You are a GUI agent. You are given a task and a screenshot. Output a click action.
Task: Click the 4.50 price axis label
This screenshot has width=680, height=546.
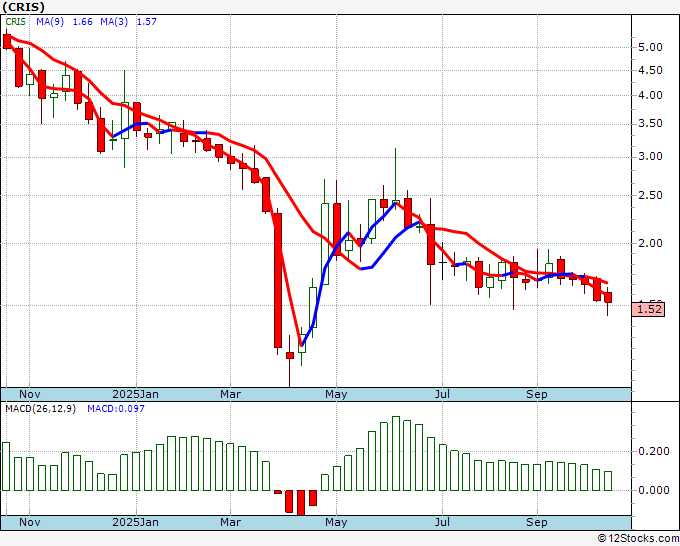pos(651,70)
